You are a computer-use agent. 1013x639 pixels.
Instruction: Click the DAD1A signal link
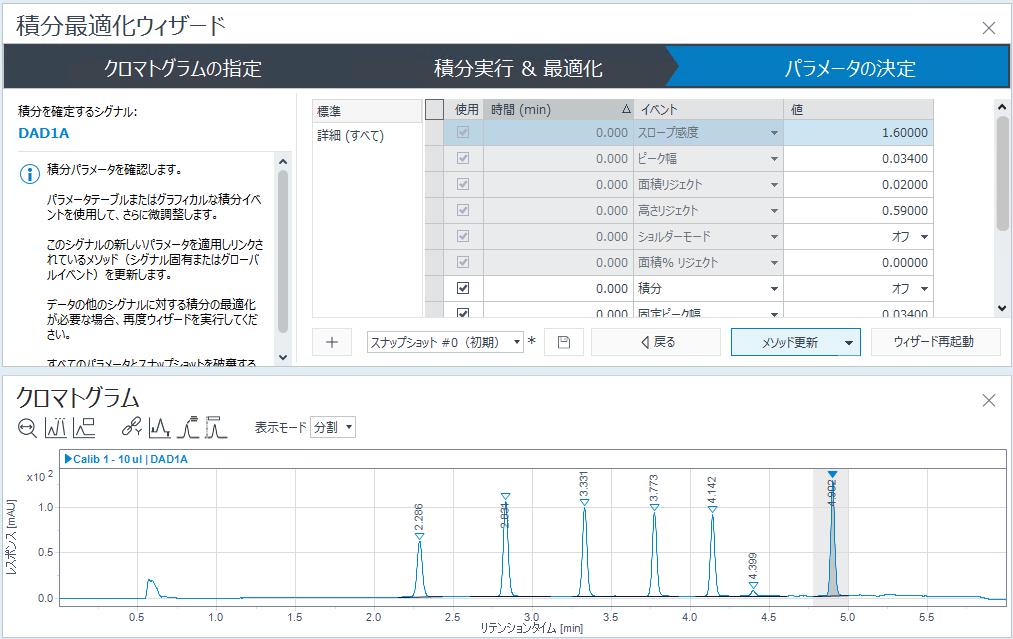[x=43, y=133]
